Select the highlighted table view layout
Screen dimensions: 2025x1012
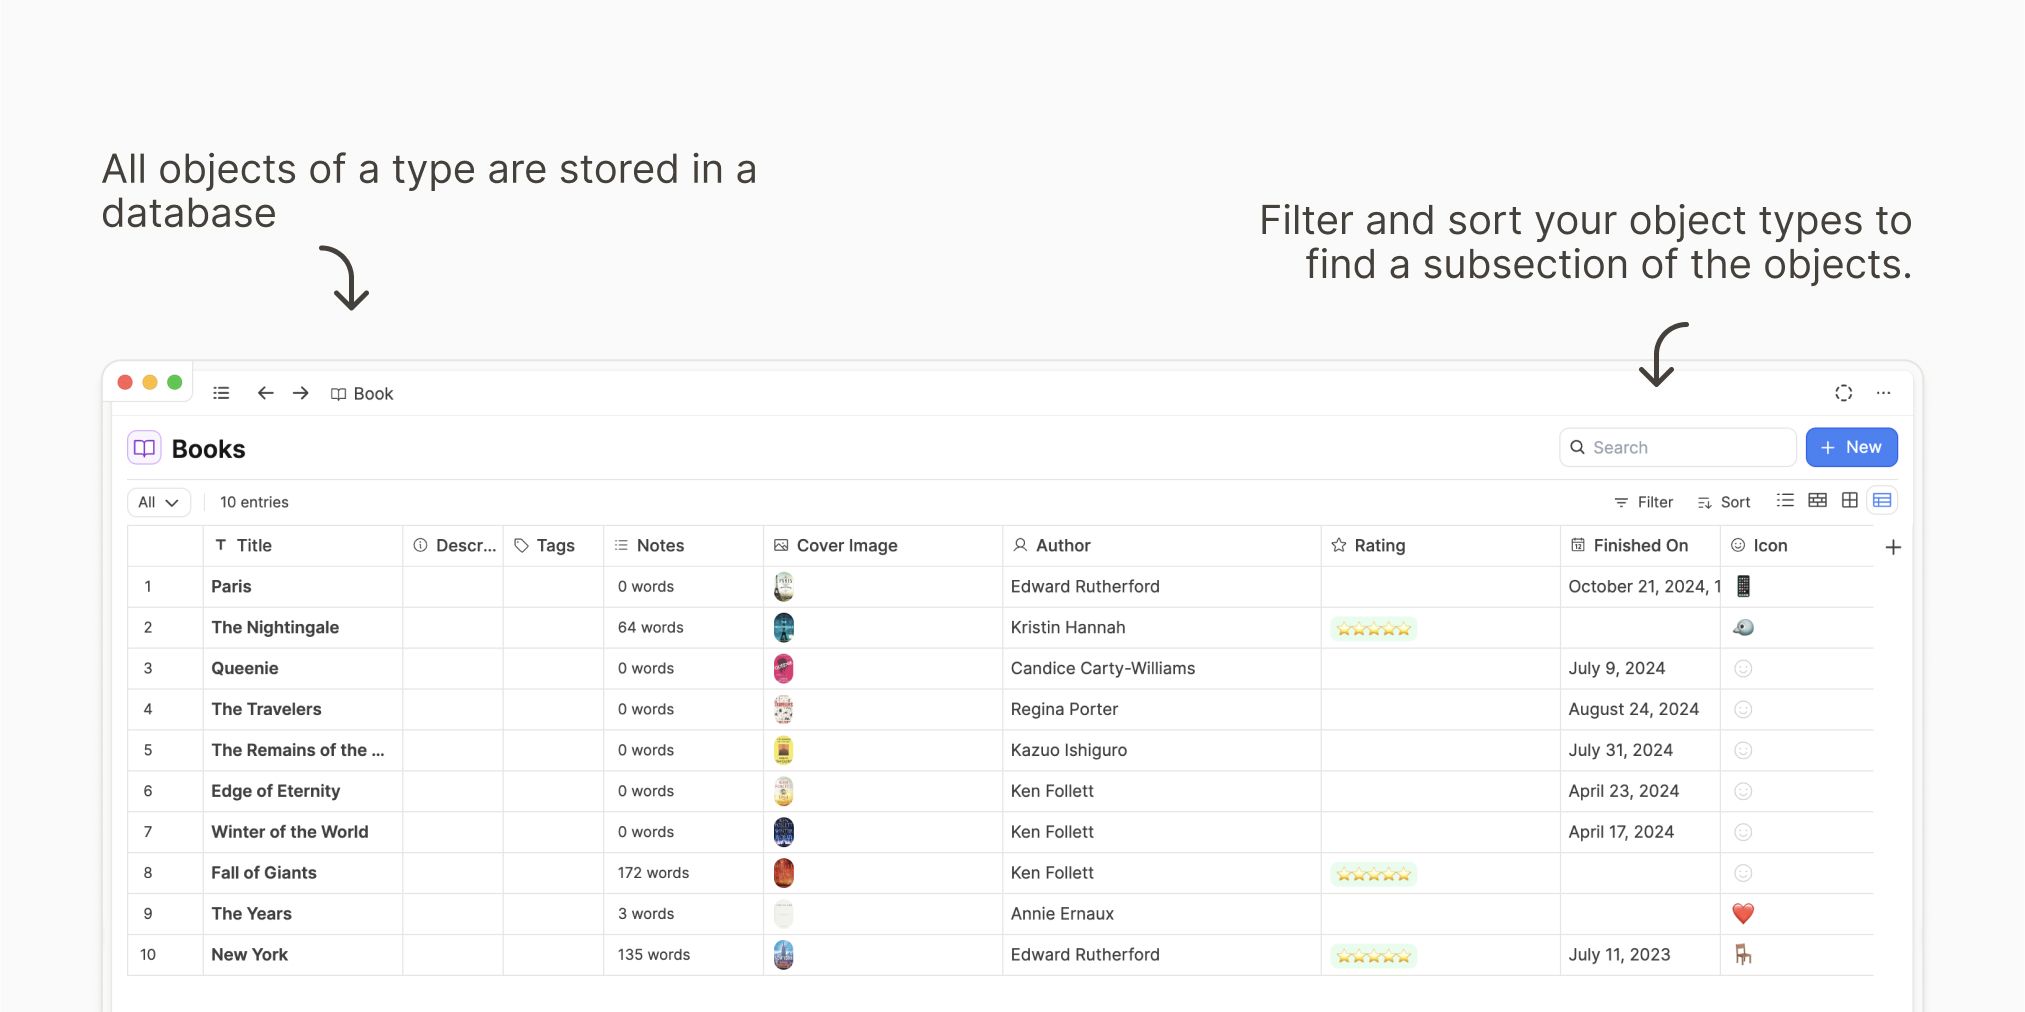[x=1883, y=500]
